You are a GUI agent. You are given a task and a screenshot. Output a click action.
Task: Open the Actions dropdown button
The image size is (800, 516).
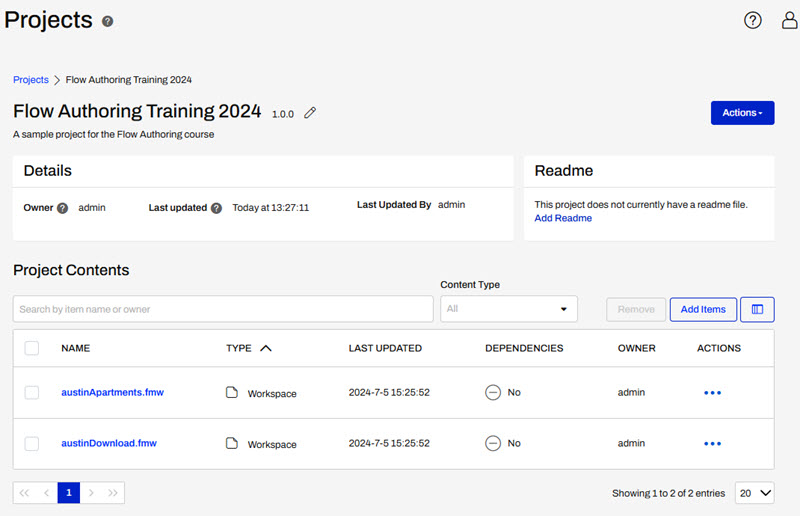pyautogui.click(x=742, y=113)
